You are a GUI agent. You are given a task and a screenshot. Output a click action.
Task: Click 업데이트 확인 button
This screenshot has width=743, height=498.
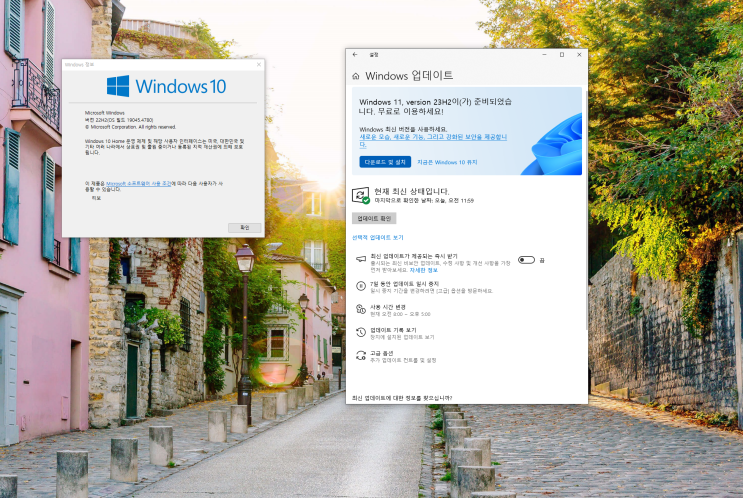374,218
